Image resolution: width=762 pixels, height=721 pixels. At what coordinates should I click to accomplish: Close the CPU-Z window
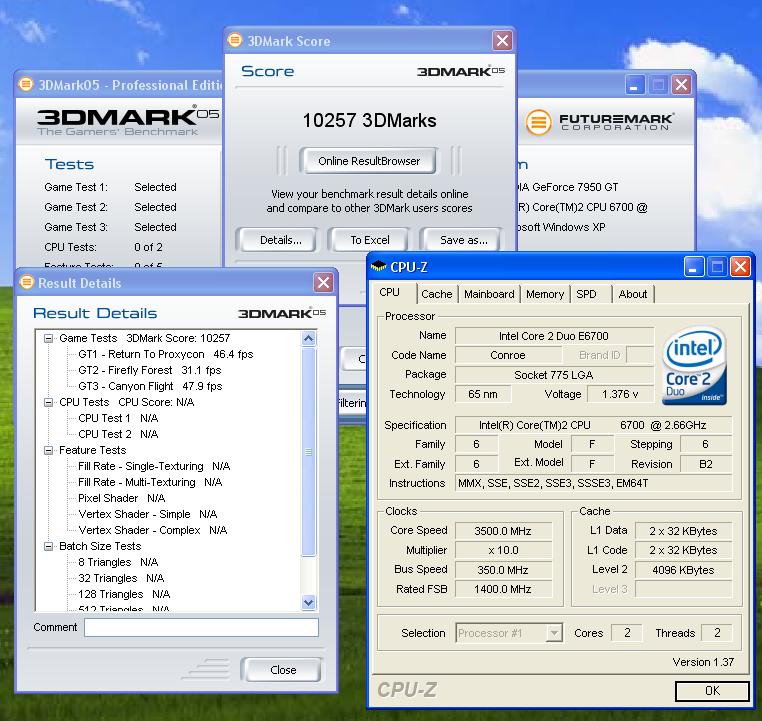pyautogui.click(x=740, y=267)
